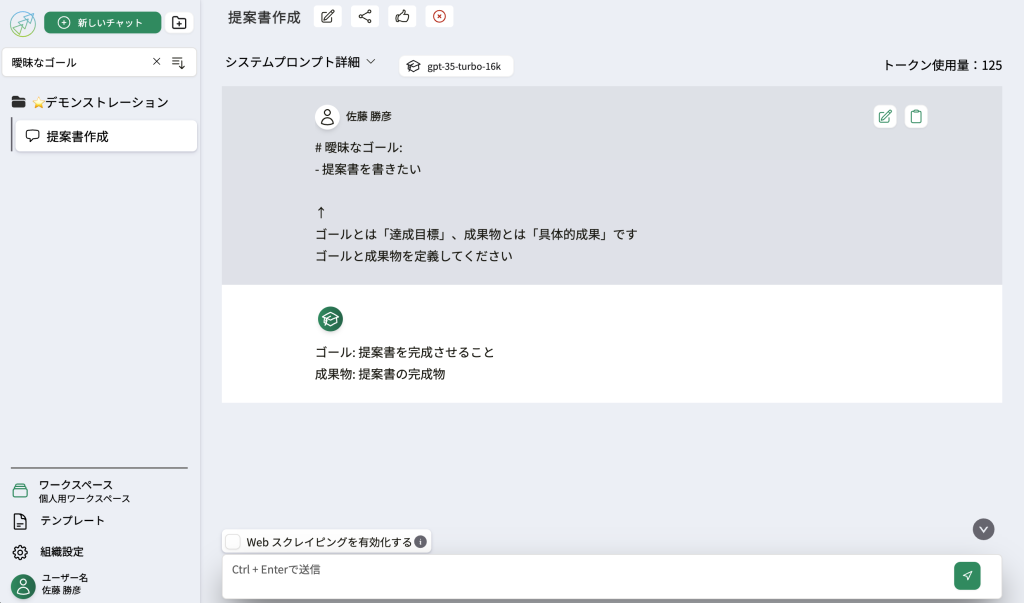Edit the user message by 佐藤 勝彦
Image resolution: width=1024 pixels, height=603 pixels.
point(884,117)
